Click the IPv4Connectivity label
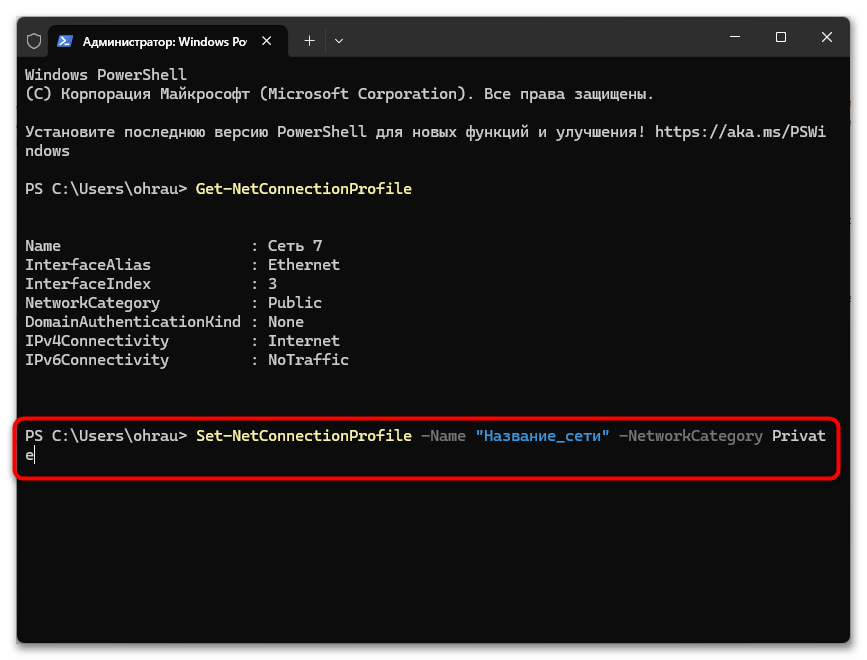867x660 pixels. click(x=97, y=341)
